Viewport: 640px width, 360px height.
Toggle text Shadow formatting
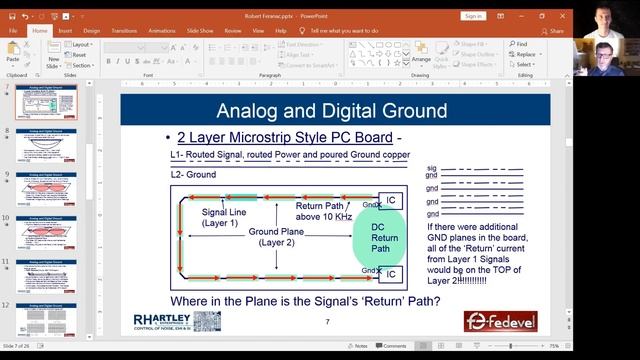click(137, 61)
